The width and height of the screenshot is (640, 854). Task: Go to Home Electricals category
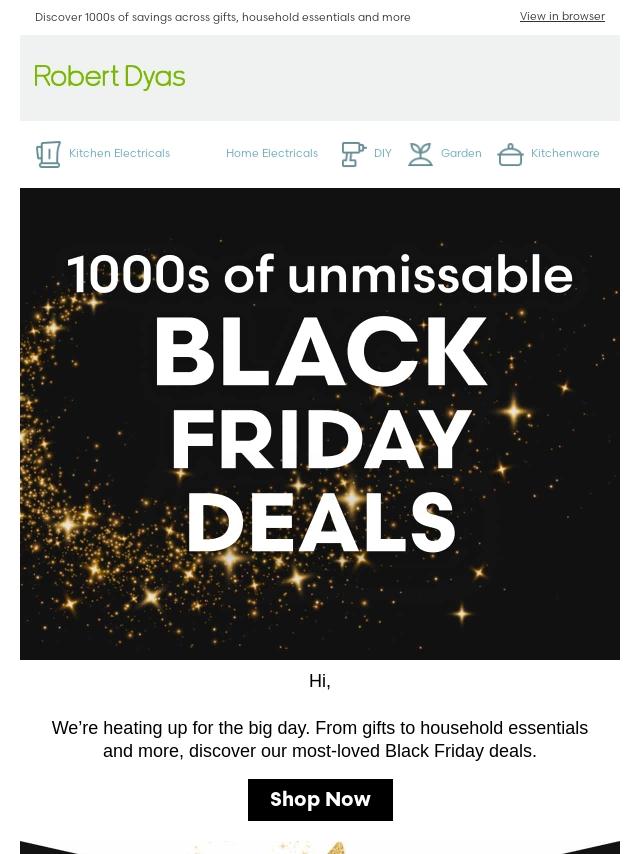click(x=272, y=154)
